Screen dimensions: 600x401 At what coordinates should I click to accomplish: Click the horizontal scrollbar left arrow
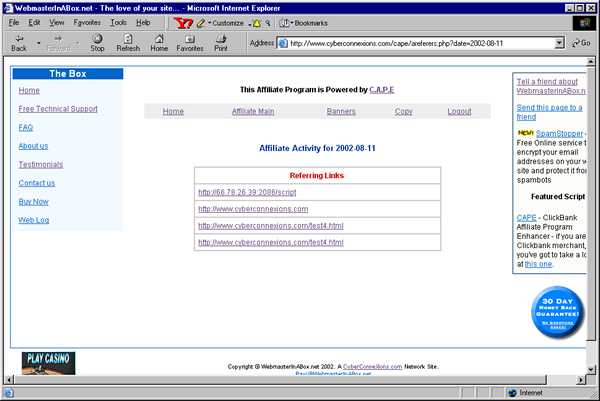point(9,380)
